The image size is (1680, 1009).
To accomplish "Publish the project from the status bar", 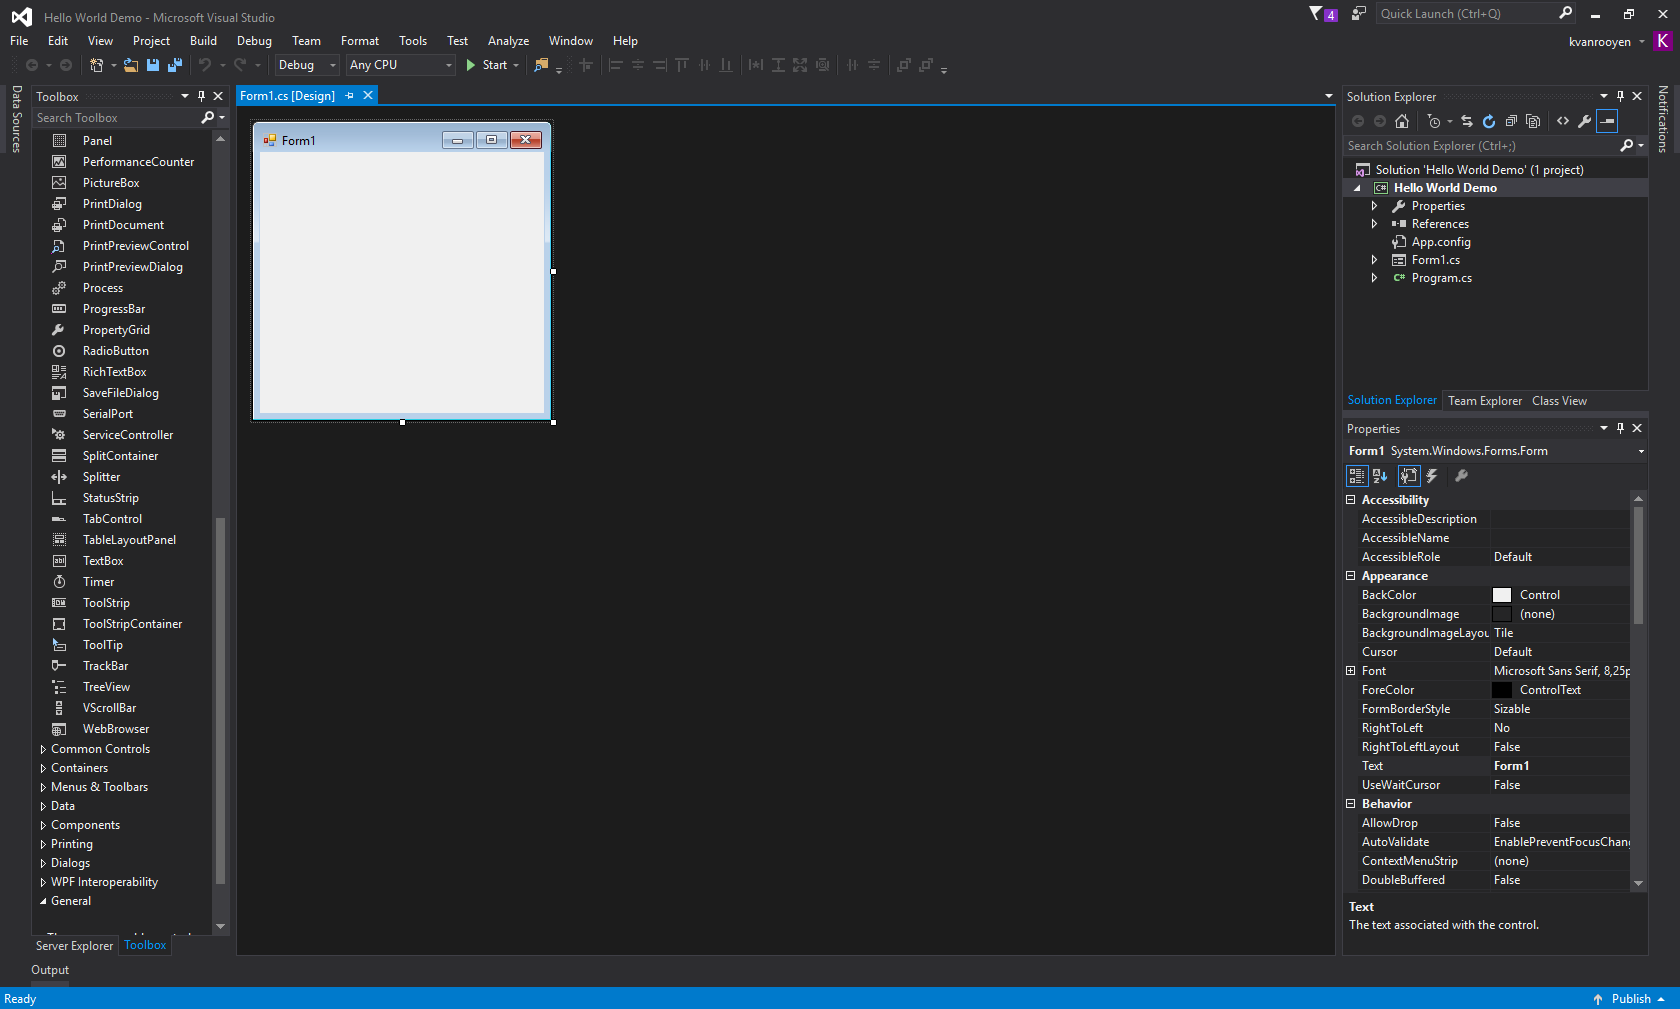I will tap(1630, 998).
